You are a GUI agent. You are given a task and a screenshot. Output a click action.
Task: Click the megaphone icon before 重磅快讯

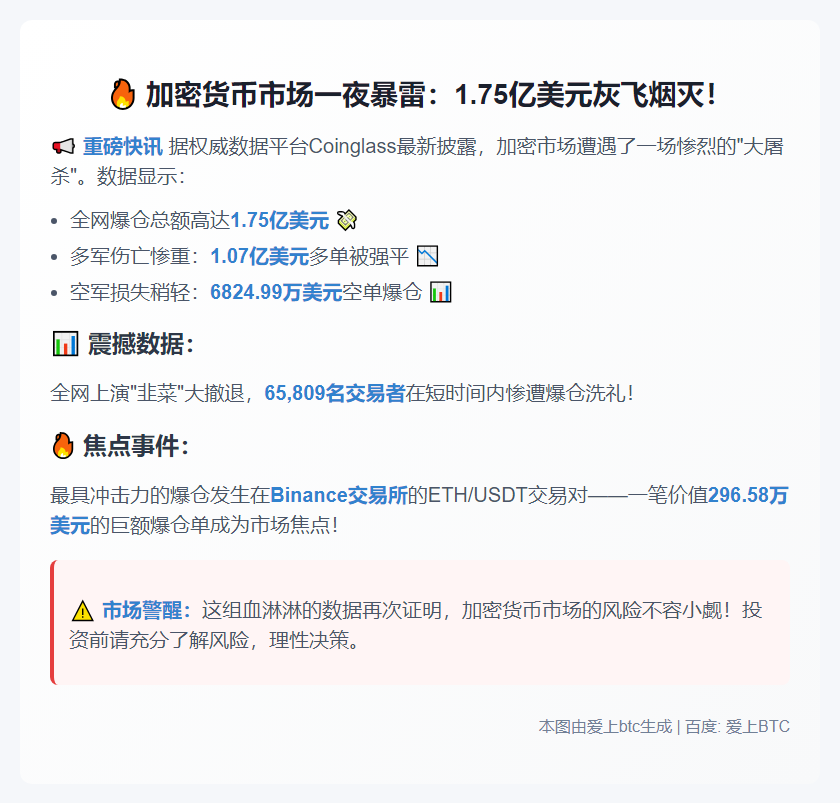click(x=63, y=146)
